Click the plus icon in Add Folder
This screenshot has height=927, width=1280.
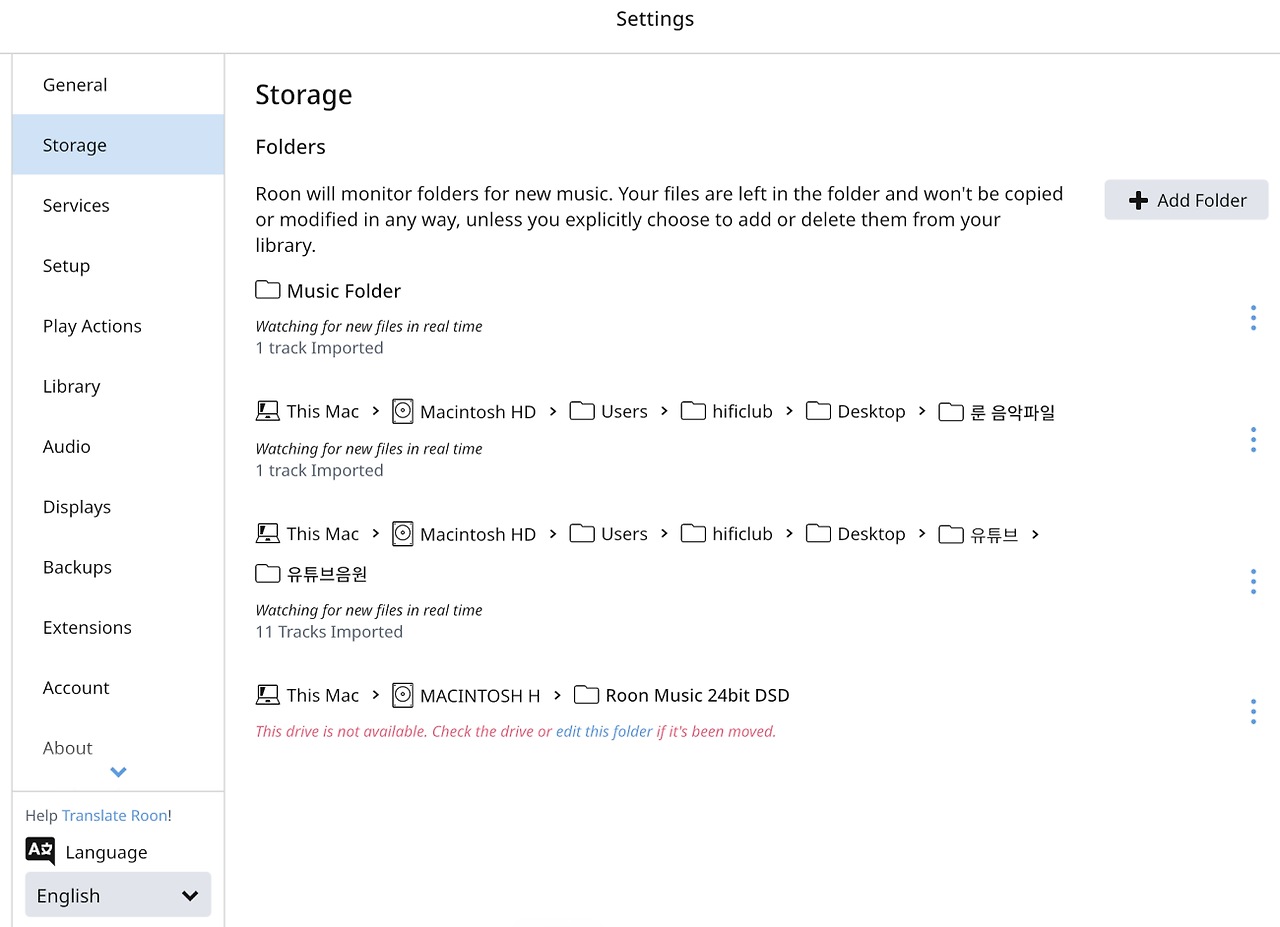click(1138, 201)
